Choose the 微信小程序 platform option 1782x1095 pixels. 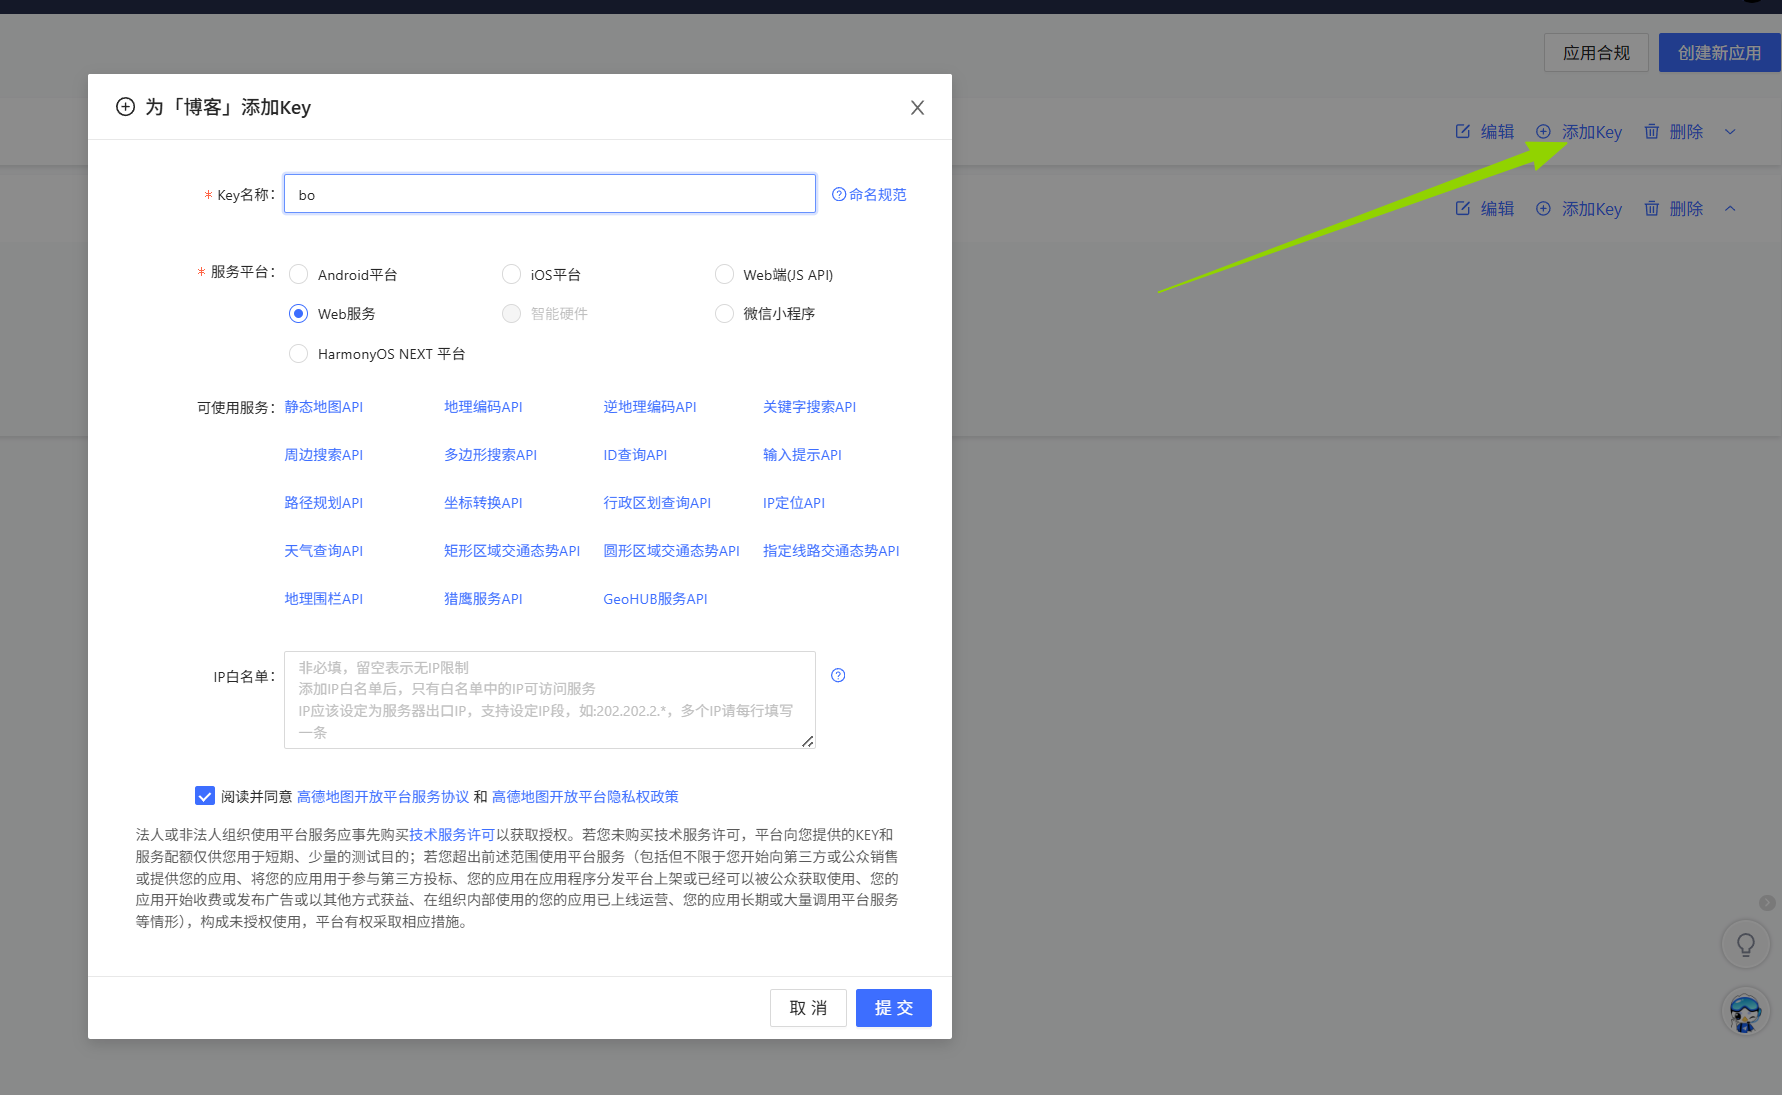pos(724,314)
